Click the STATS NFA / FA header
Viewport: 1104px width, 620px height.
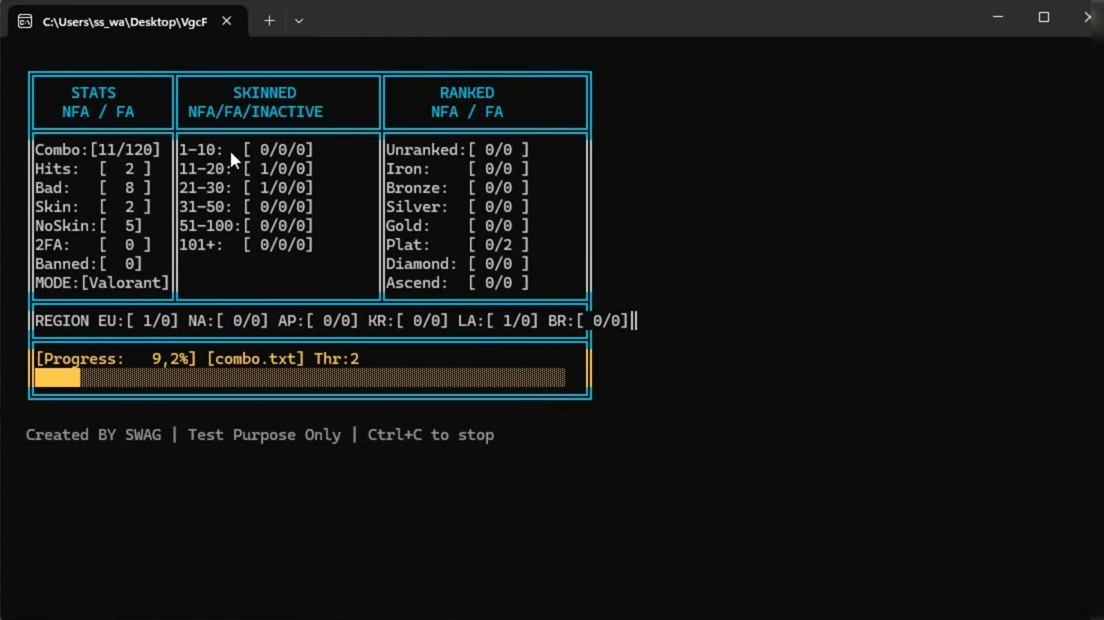(x=97, y=102)
